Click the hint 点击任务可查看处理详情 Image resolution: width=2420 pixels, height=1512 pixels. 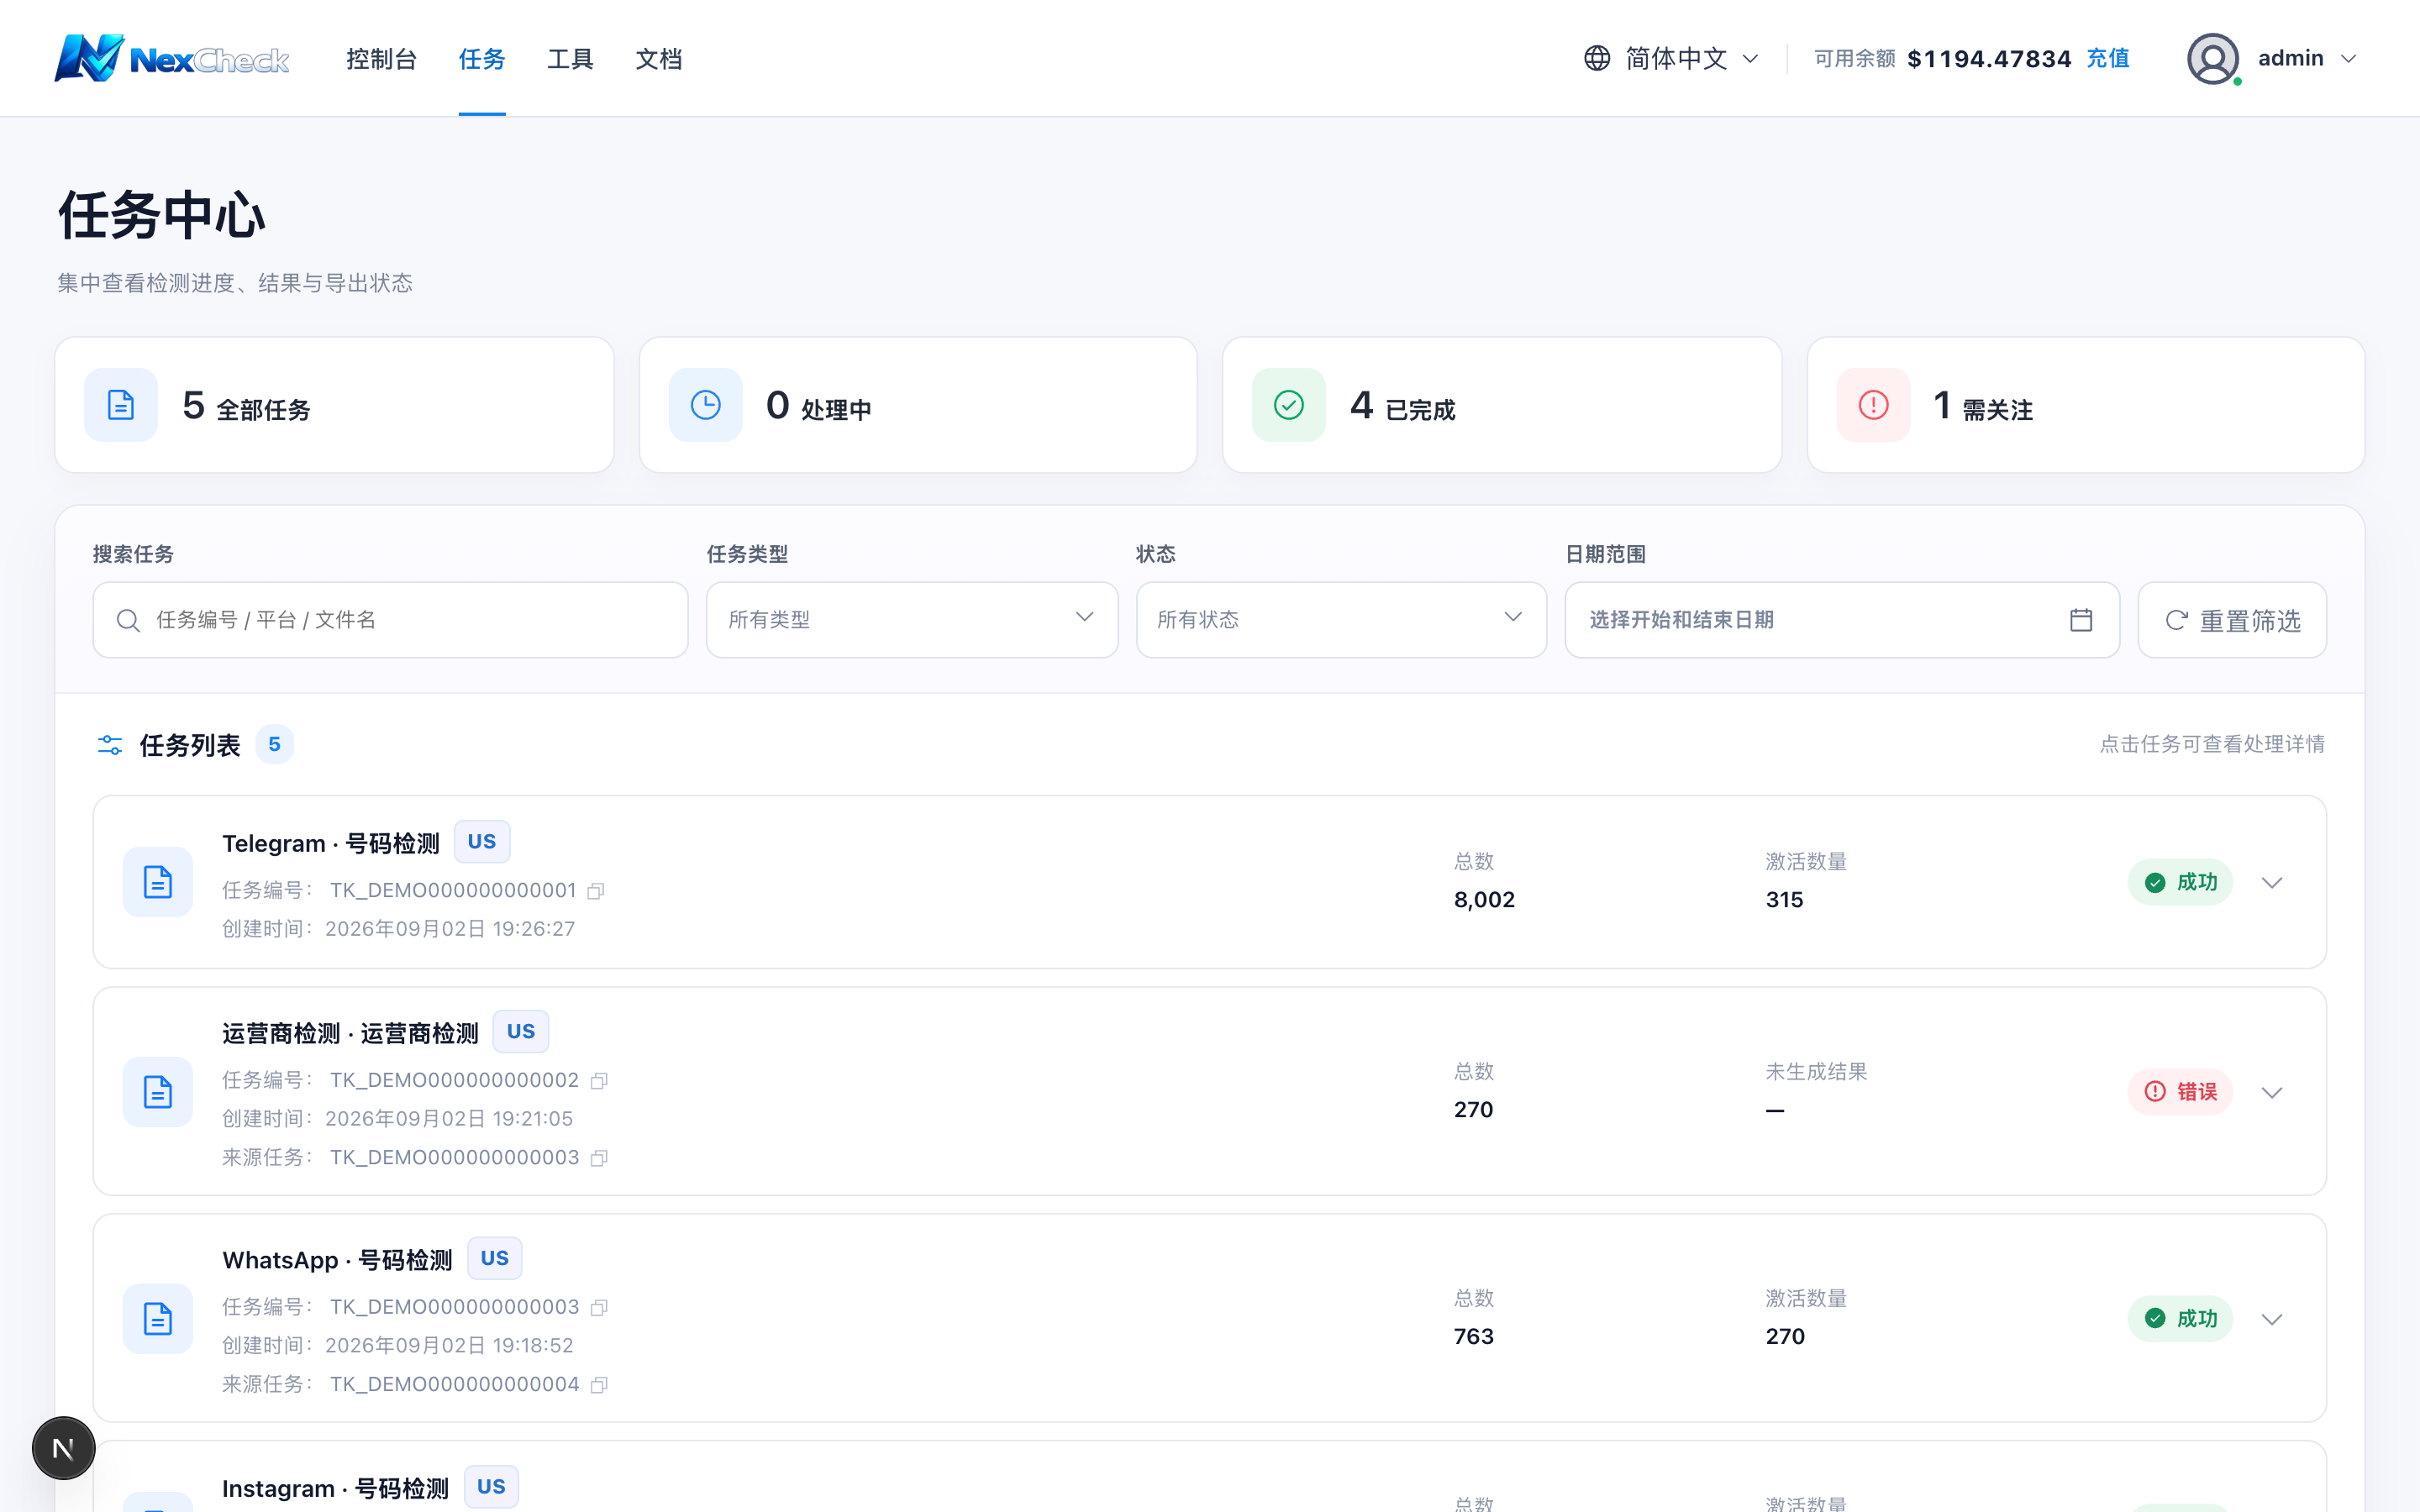point(2212,745)
